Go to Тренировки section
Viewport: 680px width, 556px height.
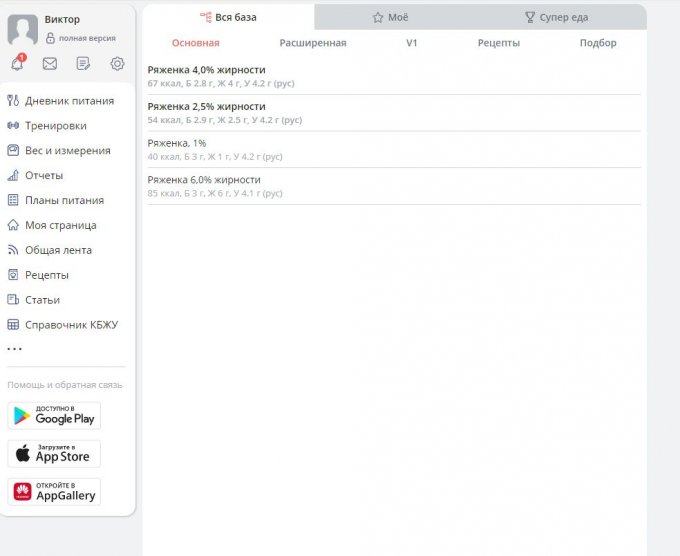coord(55,126)
